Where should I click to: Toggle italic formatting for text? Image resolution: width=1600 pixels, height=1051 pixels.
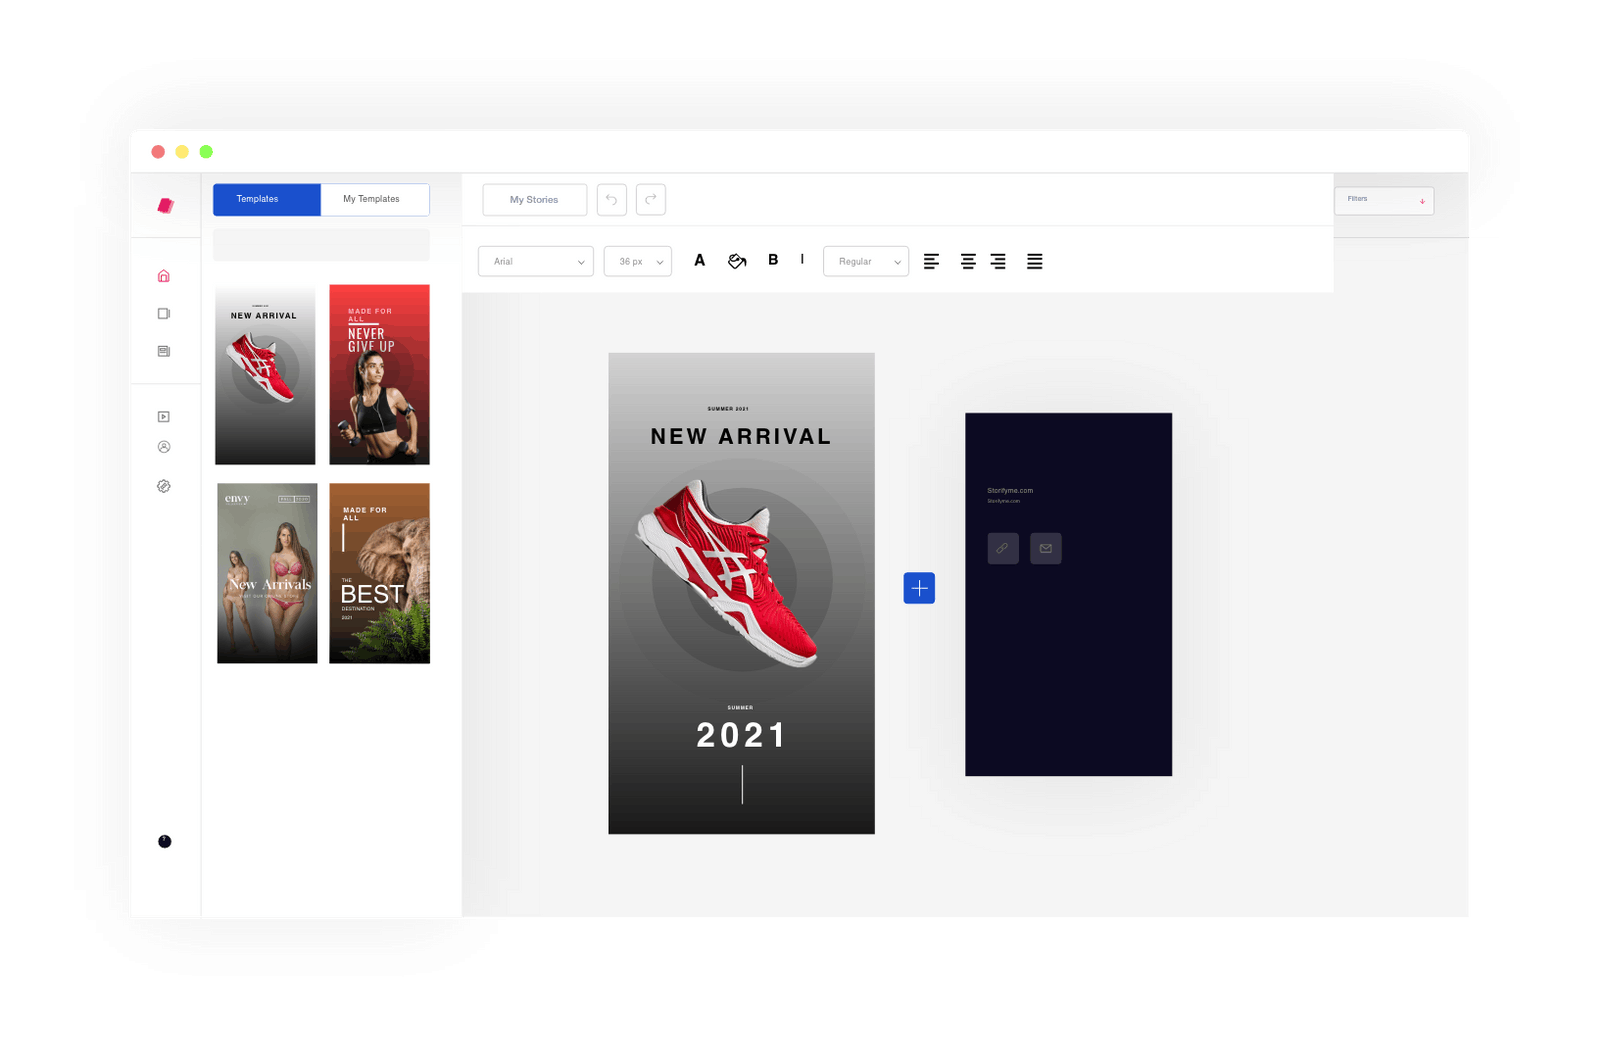coord(802,259)
